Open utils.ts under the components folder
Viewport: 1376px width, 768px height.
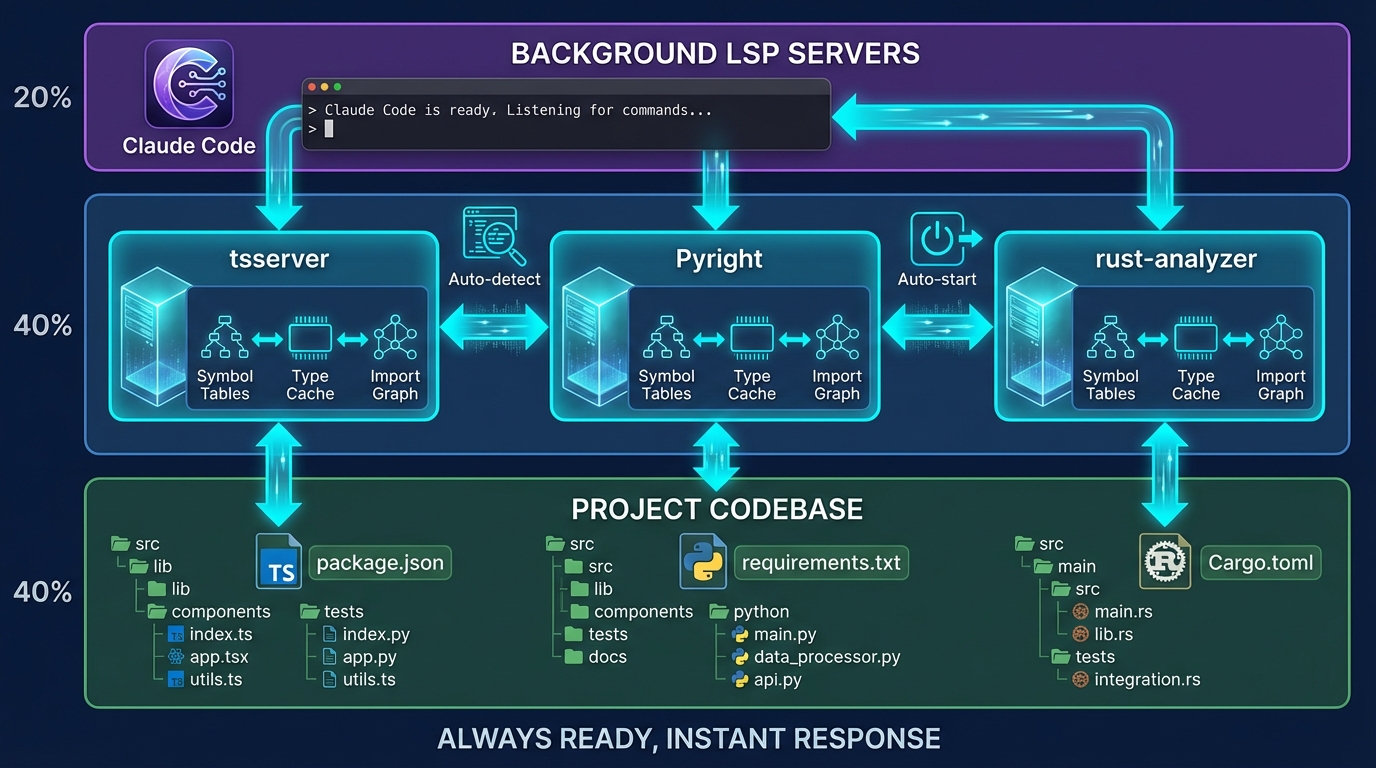205,680
